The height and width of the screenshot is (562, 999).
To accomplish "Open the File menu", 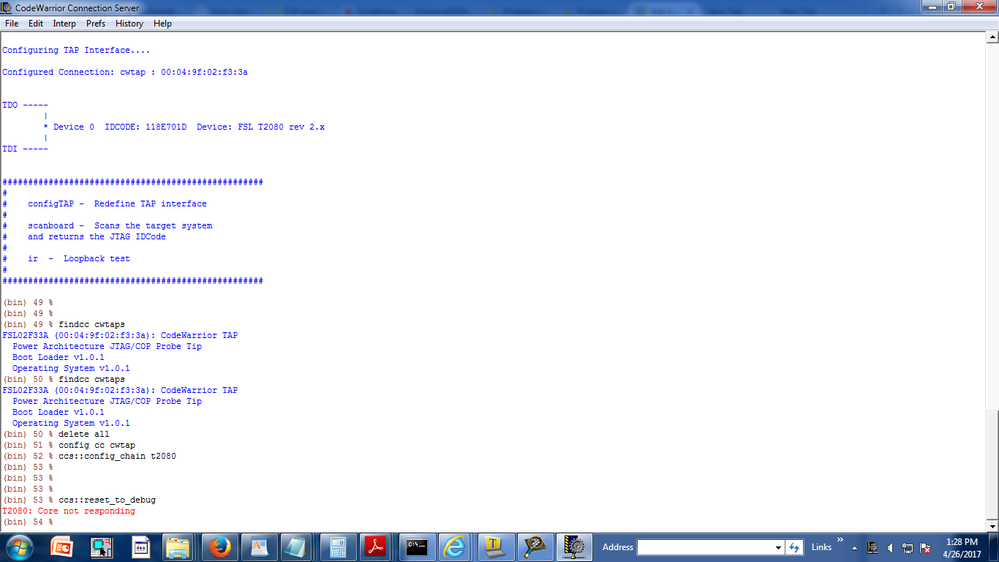I will tap(11, 24).
